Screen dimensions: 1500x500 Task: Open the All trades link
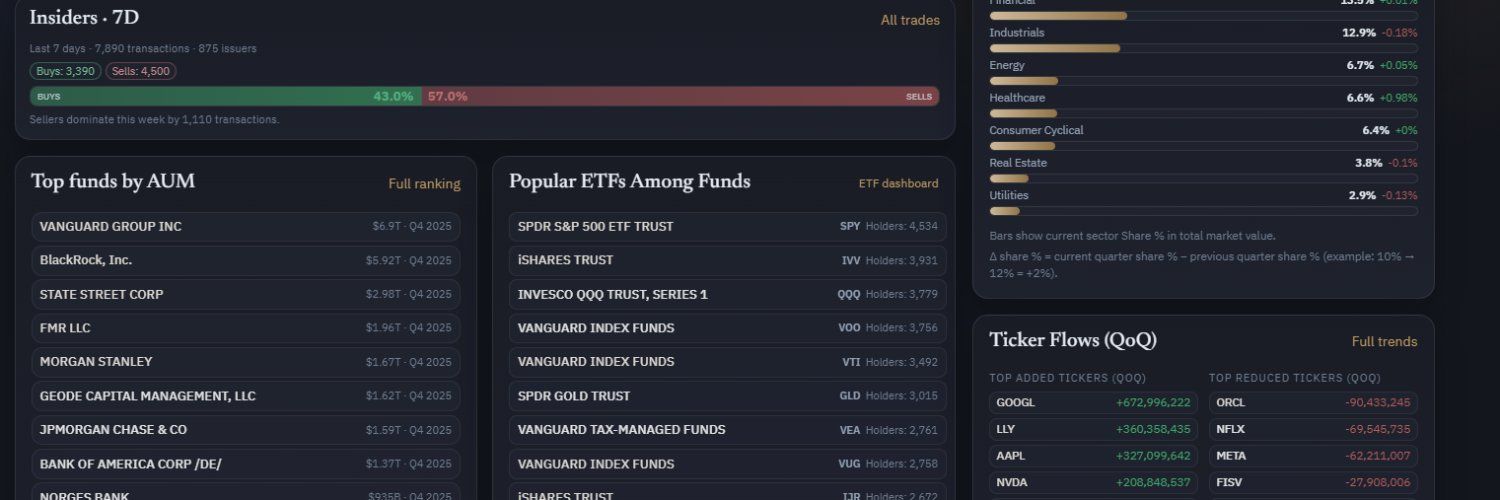click(x=910, y=20)
